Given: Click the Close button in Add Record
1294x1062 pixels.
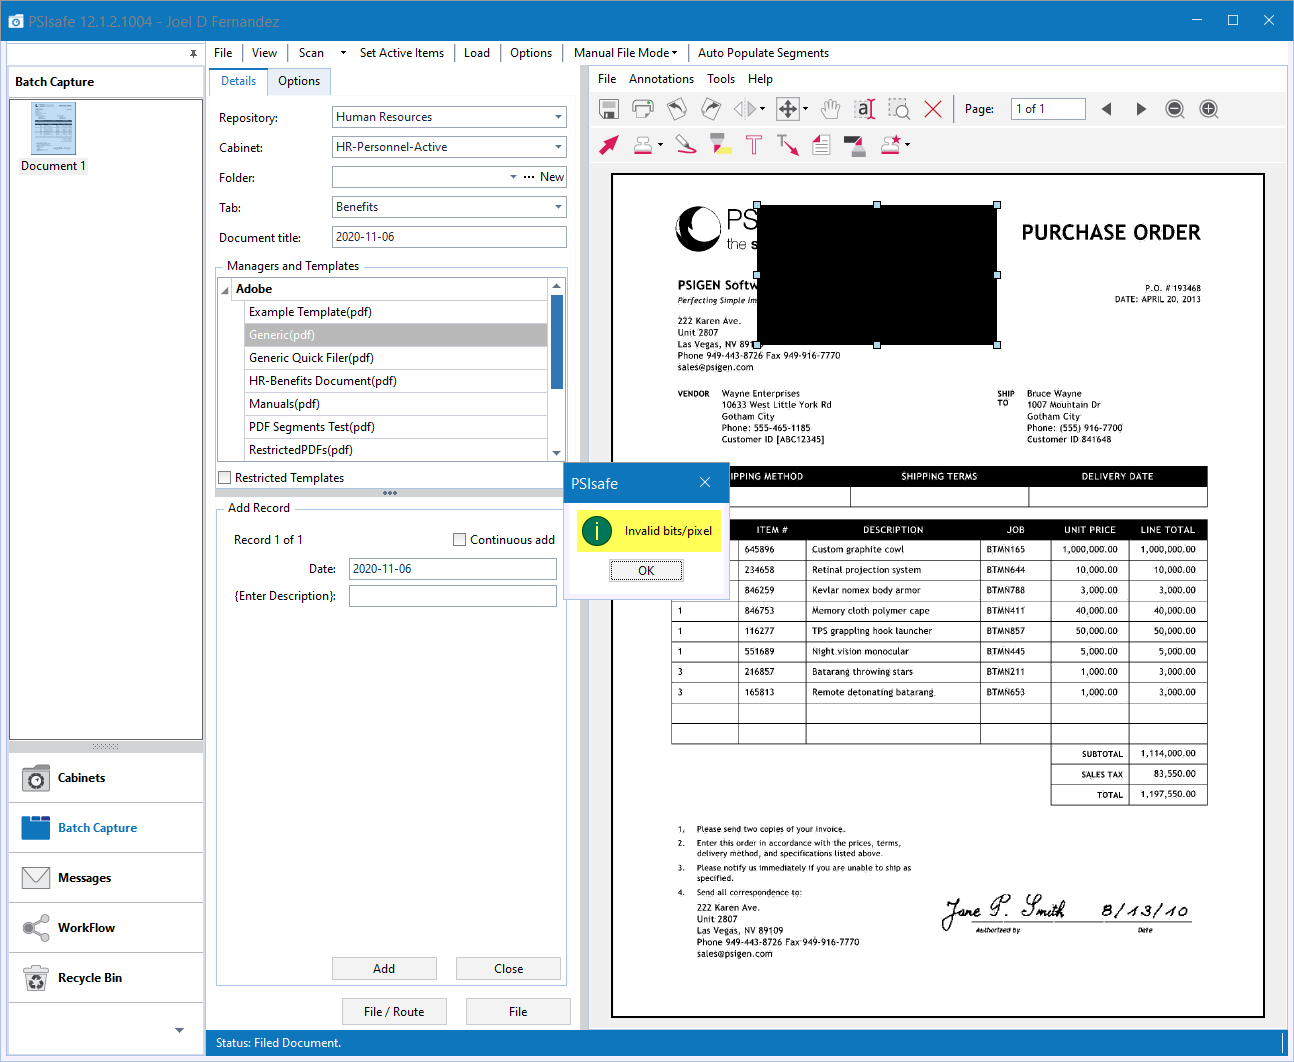Looking at the screenshot, I should pos(508,968).
